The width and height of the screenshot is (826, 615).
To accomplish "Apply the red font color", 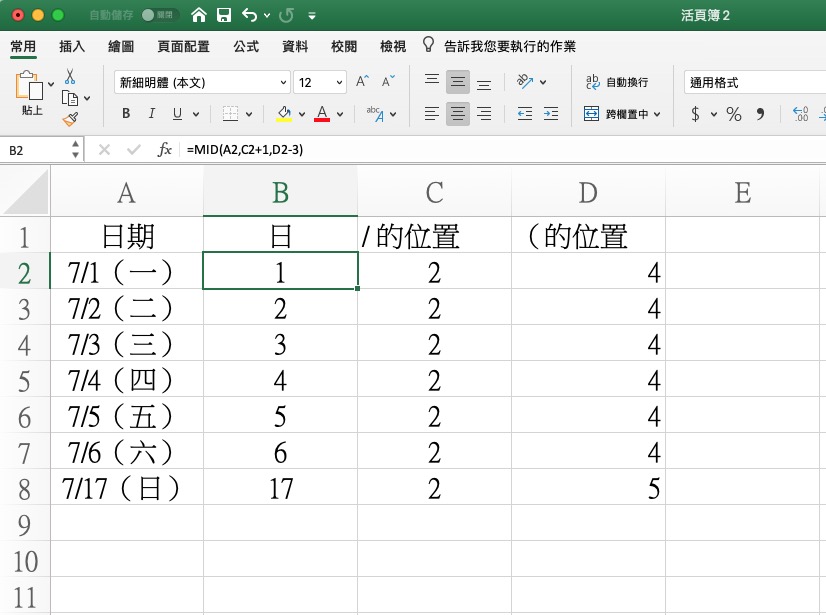I will click(x=322, y=113).
